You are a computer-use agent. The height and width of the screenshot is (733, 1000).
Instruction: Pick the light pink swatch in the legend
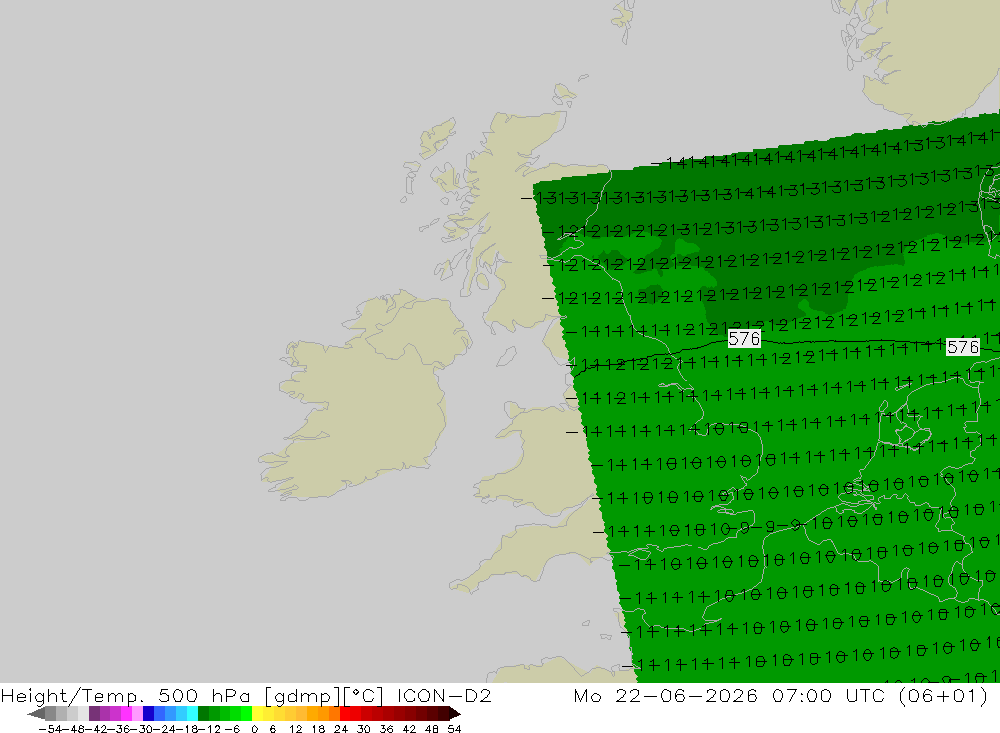click(137, 714)
